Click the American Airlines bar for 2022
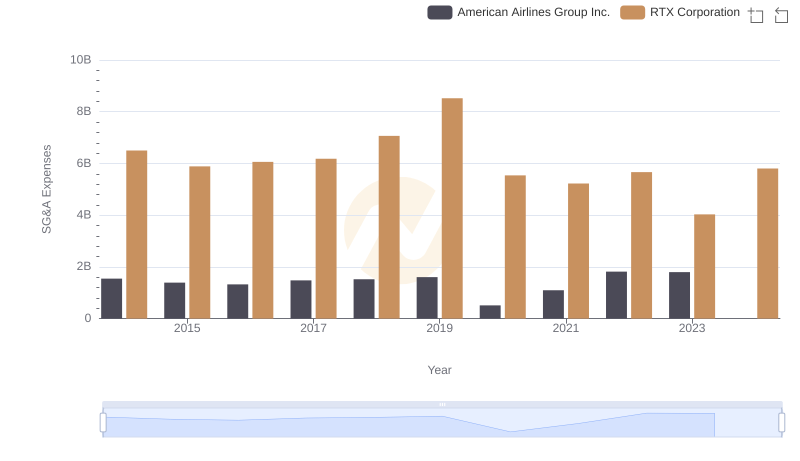Screen dimensions: 800x461 pyautogui.click(x=616, y=295)
